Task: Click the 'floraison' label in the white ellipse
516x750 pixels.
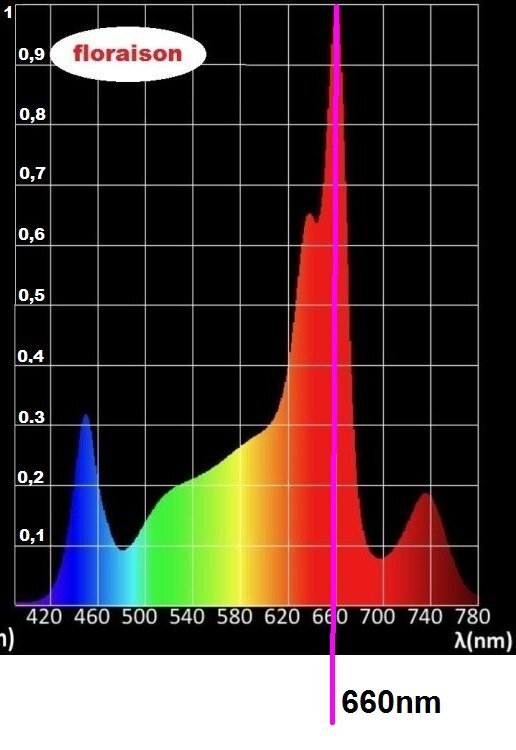Action: tap(128, 53)
